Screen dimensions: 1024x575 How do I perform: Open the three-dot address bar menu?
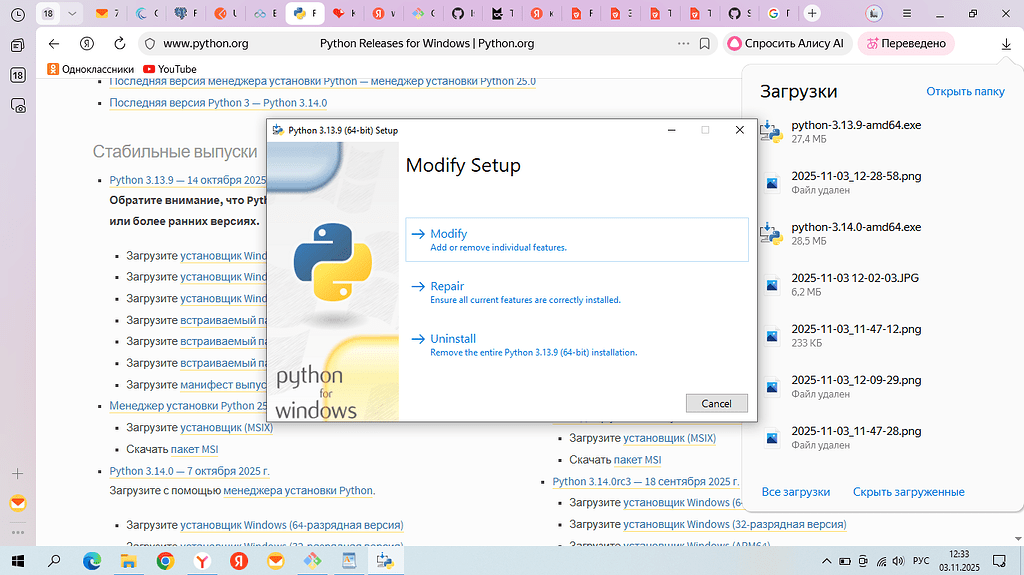(683, 44)
